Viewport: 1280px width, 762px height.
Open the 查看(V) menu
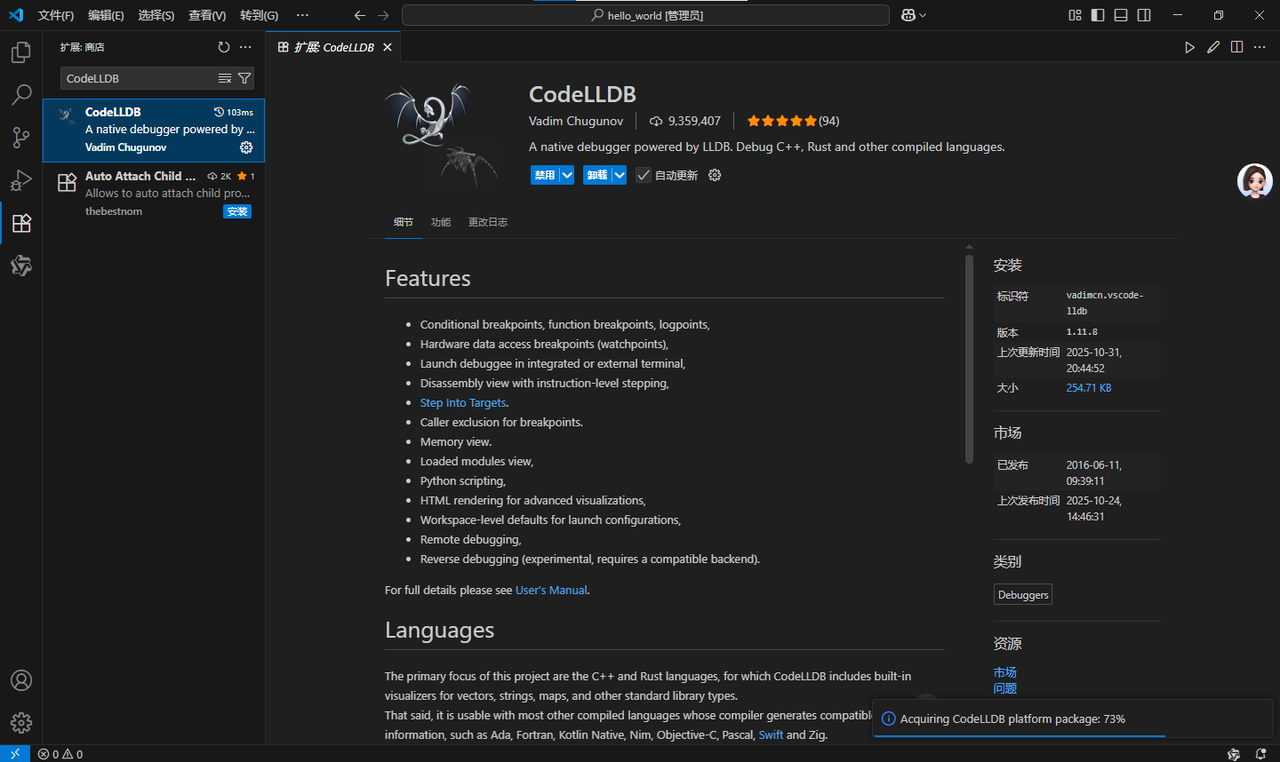pyautogui.click(x=207, y=15)
